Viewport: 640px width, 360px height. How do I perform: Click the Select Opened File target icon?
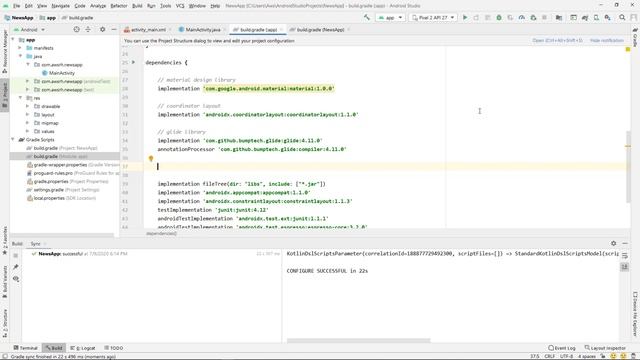click(x=76, y=29)
